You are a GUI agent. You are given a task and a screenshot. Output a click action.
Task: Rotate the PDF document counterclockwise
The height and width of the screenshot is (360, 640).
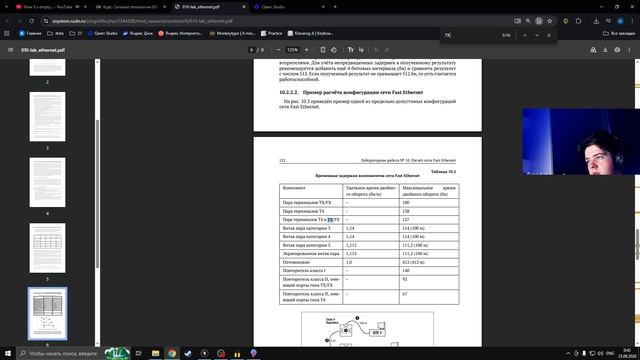click(x=334, y=50)
